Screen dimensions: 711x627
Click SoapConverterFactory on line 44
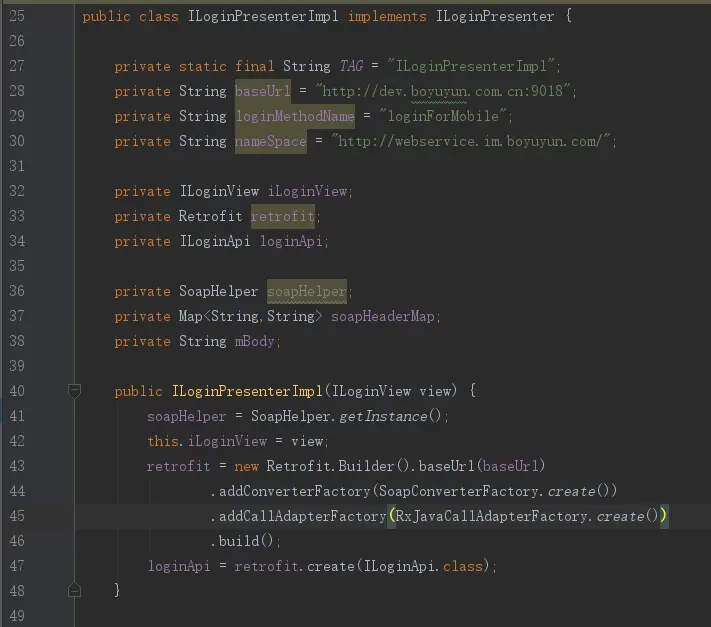click(459, 491)
